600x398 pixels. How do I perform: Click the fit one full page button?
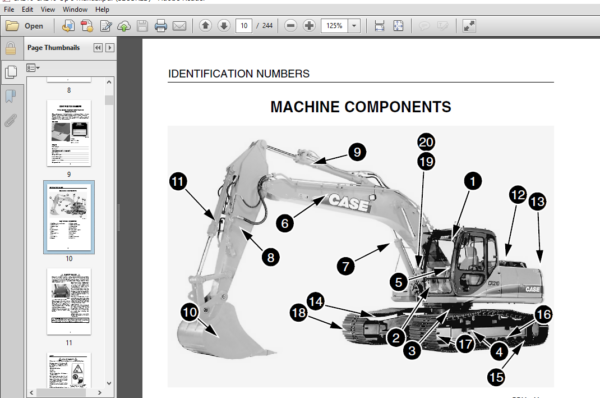click(x=398, y=26)
